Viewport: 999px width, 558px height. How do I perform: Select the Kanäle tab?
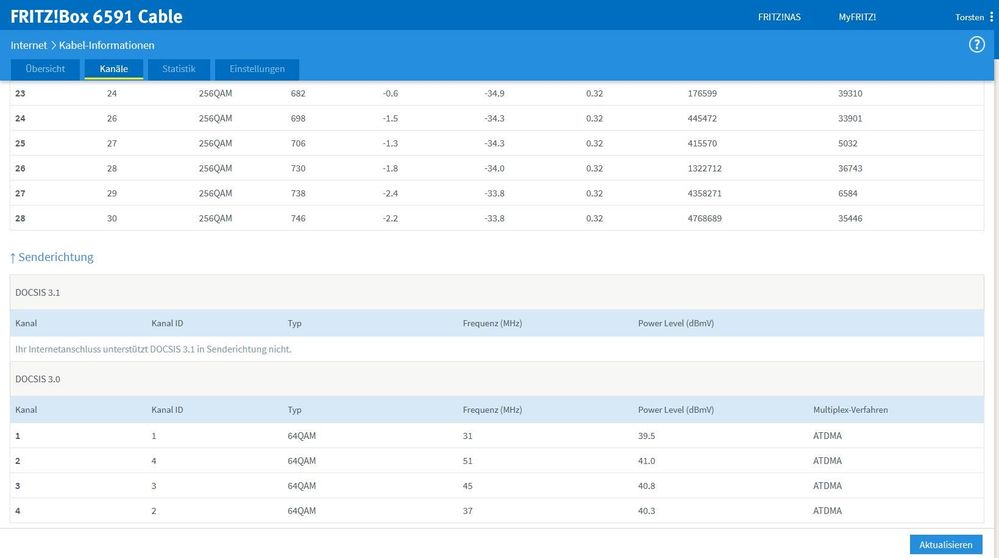(x=114, y=69)
